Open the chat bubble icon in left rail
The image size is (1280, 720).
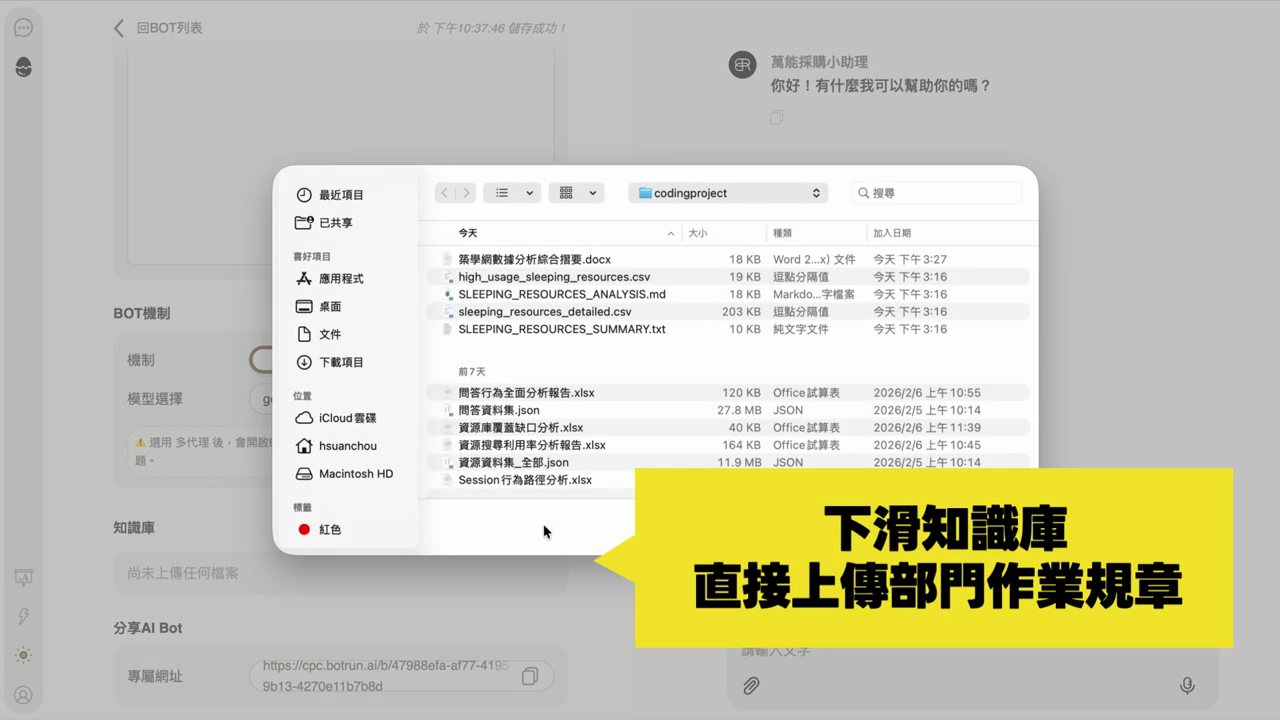24,28
